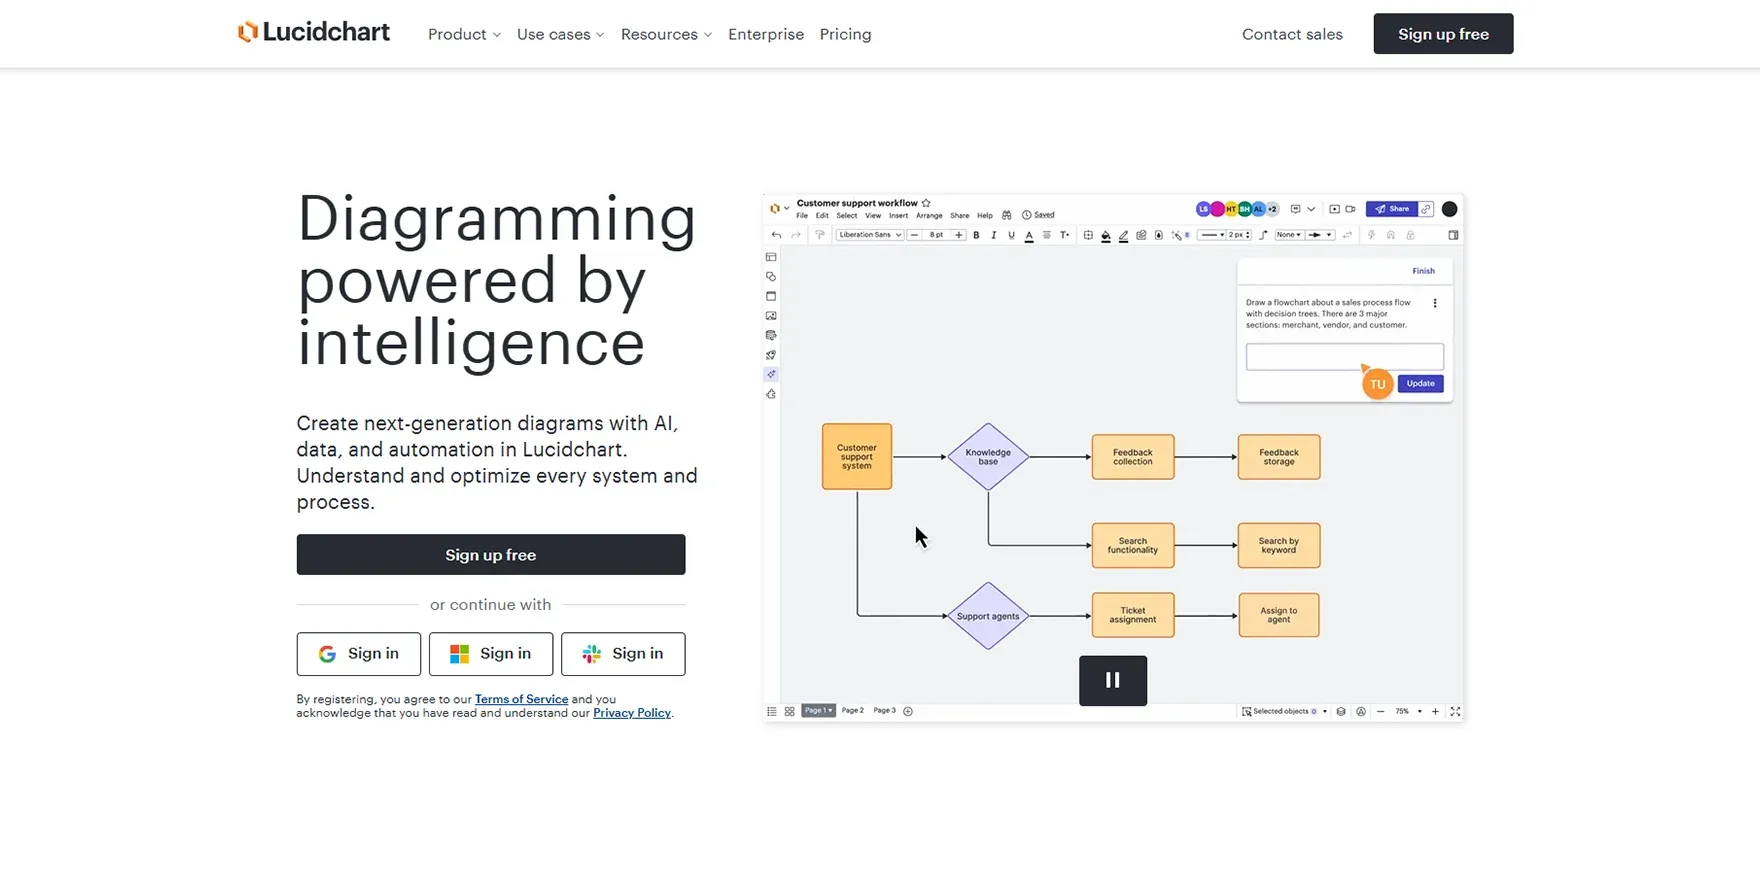Click Edit menu in demo editor
This screenshot has height=871, width=1760.
coord(822,215)
